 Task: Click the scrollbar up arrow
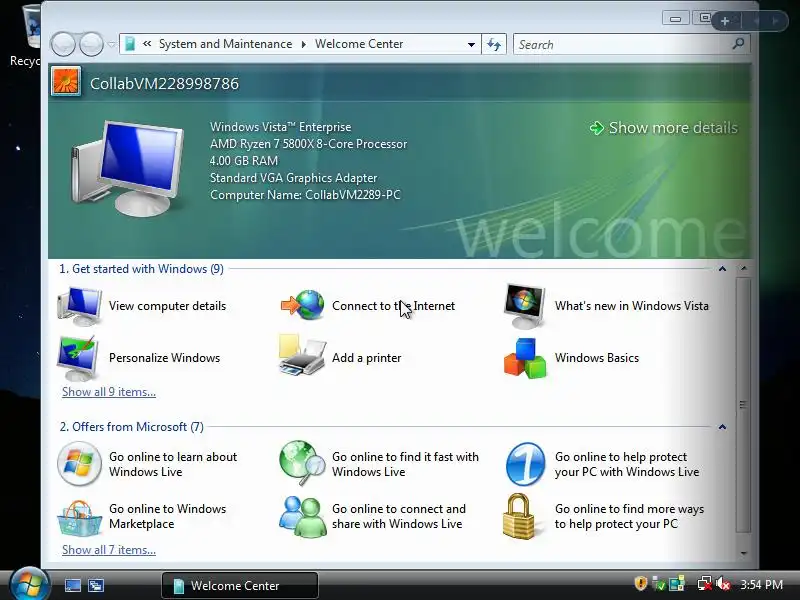point(743,268)
